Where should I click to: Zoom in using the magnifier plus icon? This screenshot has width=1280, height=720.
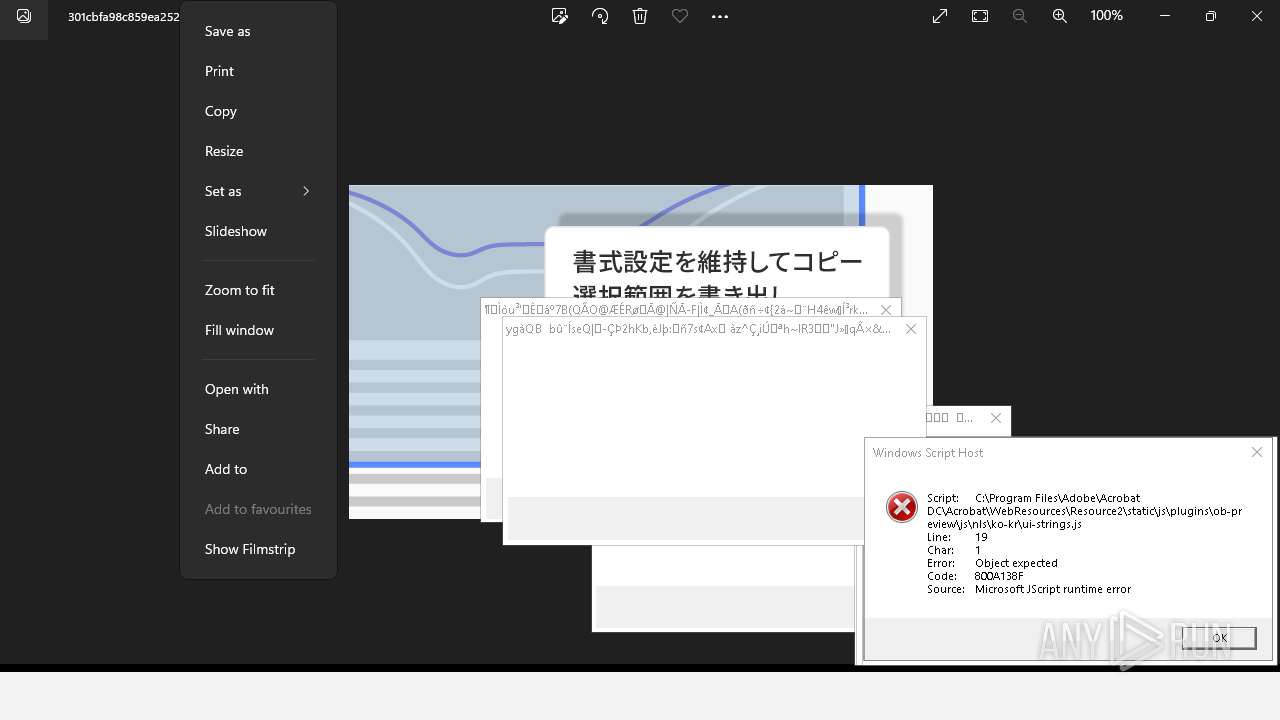1060,16
